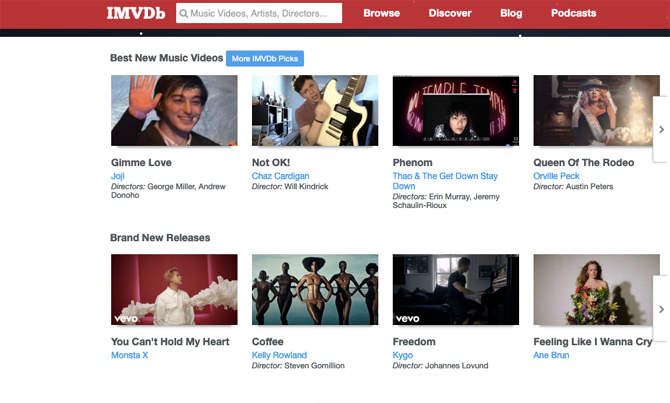Image resolution: width=670 pixels, height=403 pixels.
Task: Open the Freedom video thumbnail
Action: click(456, 290)
